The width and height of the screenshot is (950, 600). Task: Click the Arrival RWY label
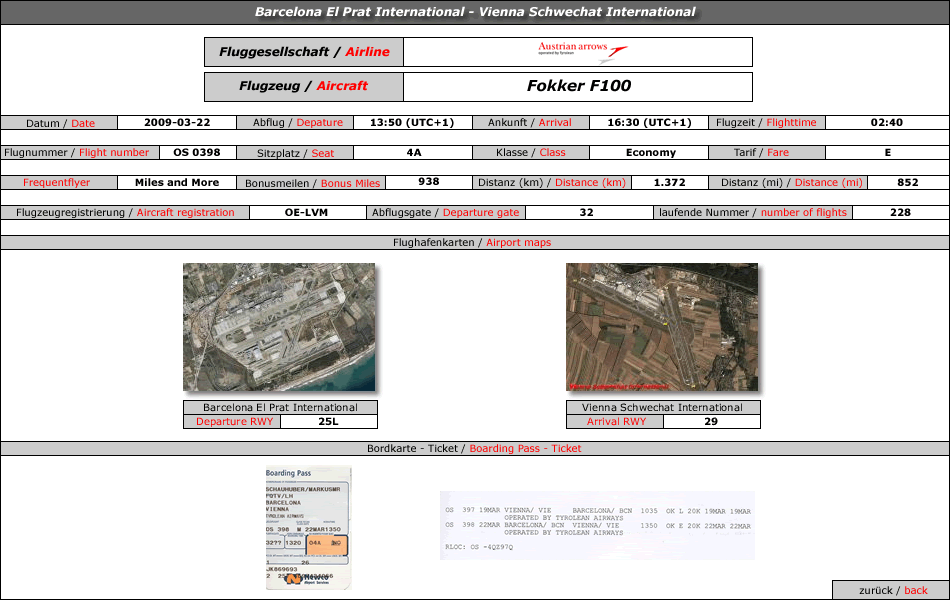616,421
